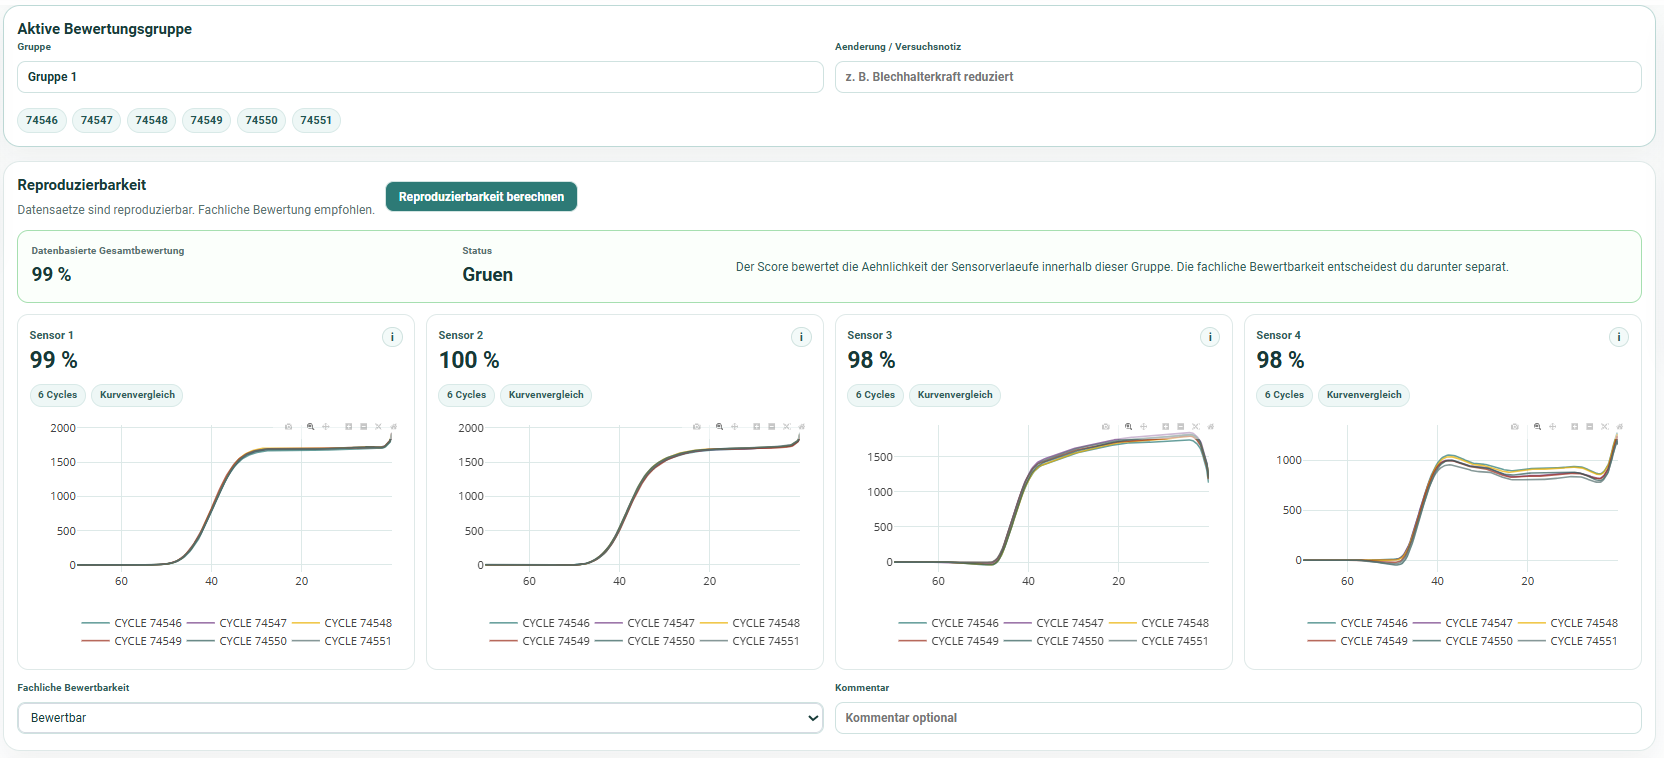Select the 6 Cycles tag under Sensor 4
1664x758 pixels.
[1284, 395]
